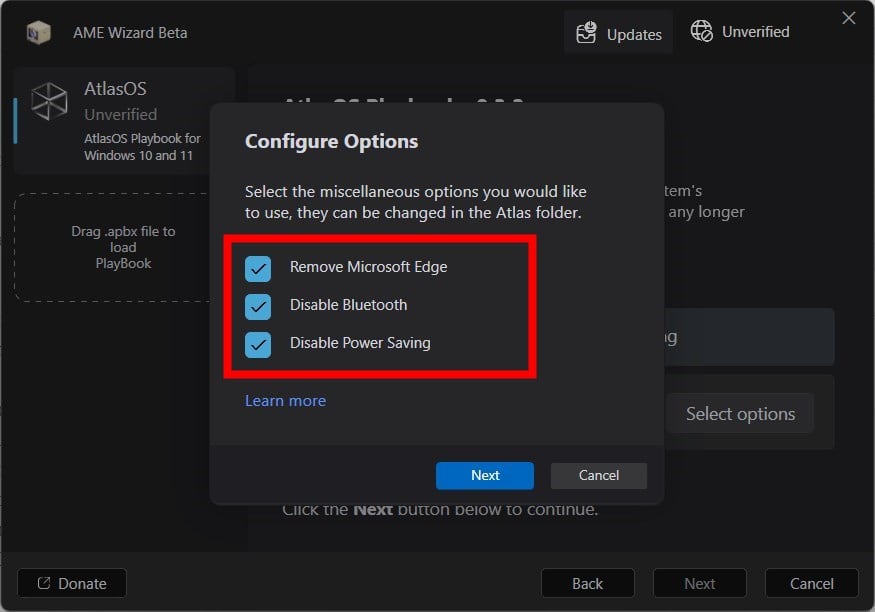Click the checkmark icon for Remove Microsoft Edge
Screen dimensions: 875x612
(257, 268)
